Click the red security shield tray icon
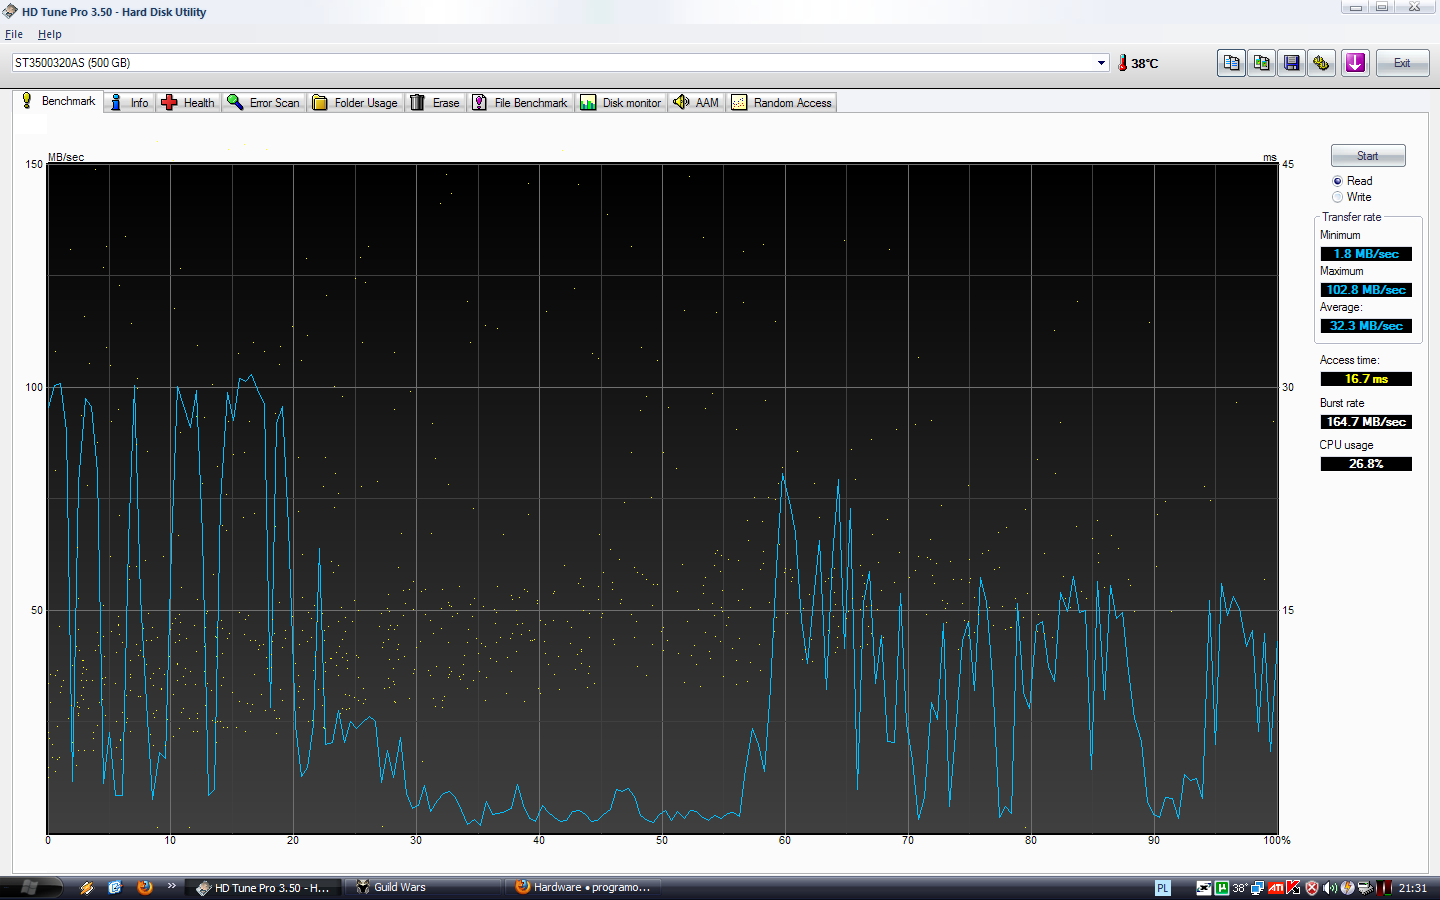 click(x=1312, y=888)
